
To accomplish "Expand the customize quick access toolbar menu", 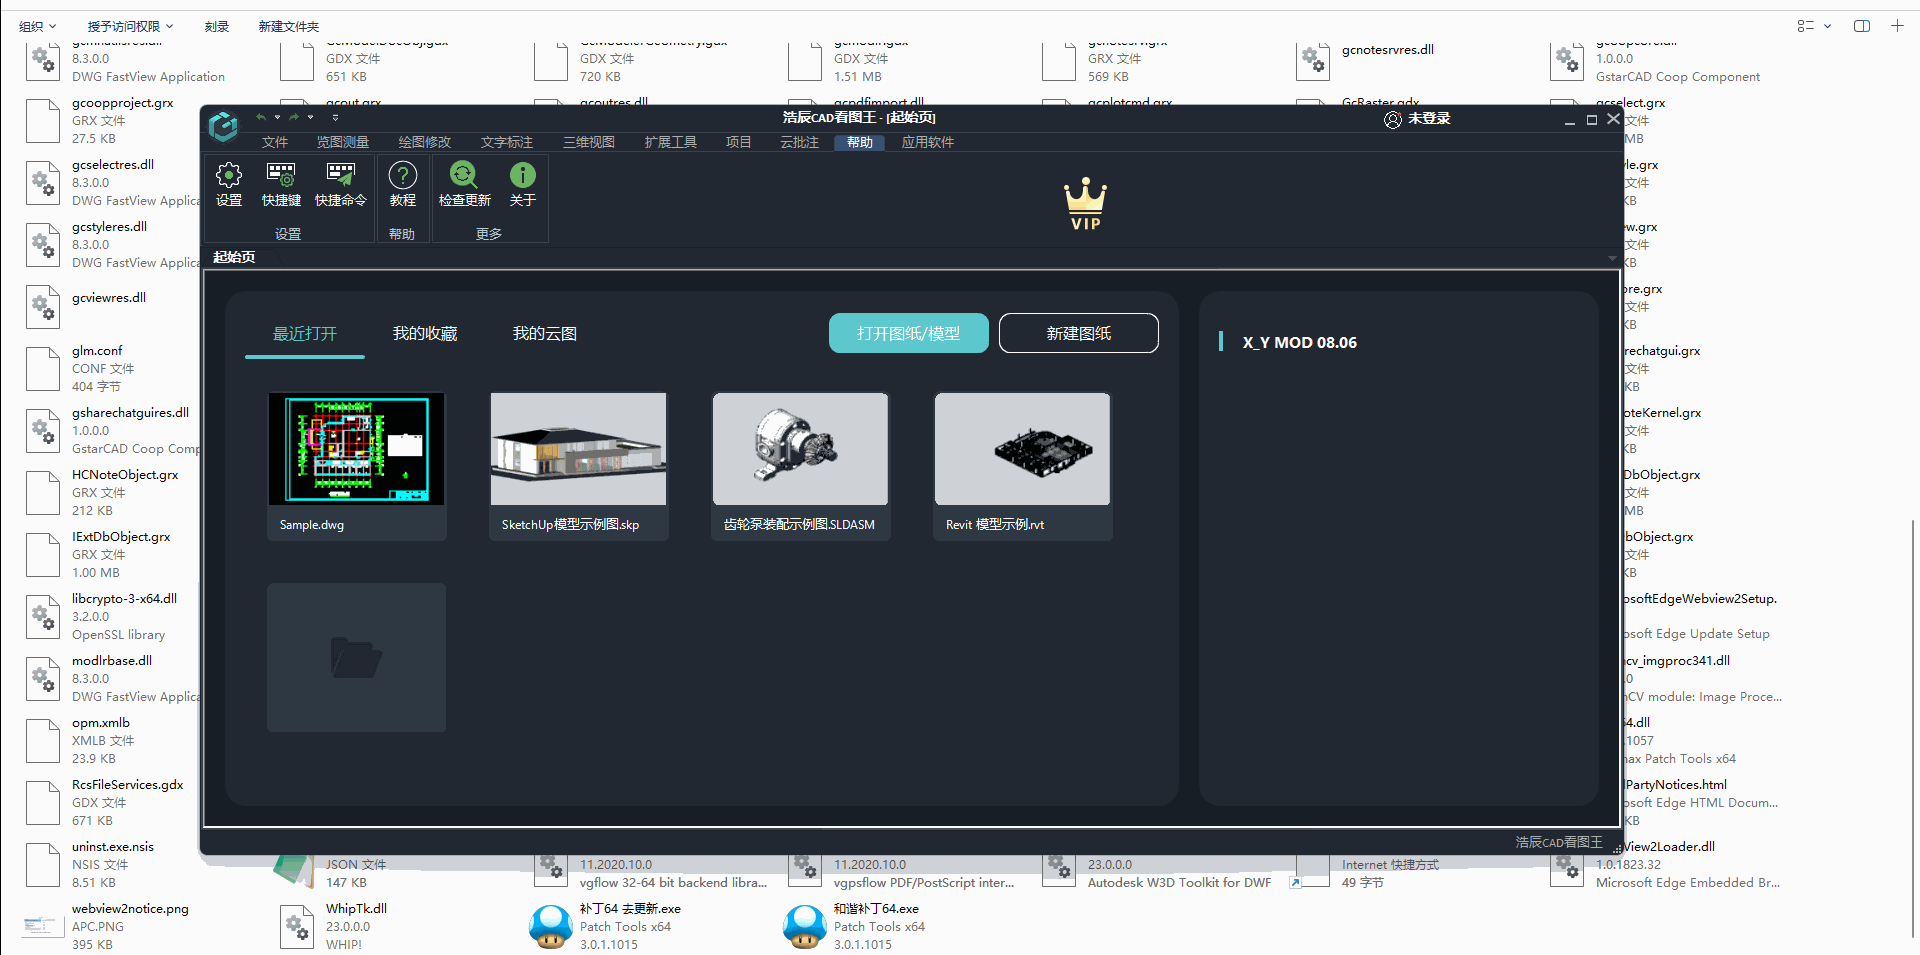I will click(335, 117).
